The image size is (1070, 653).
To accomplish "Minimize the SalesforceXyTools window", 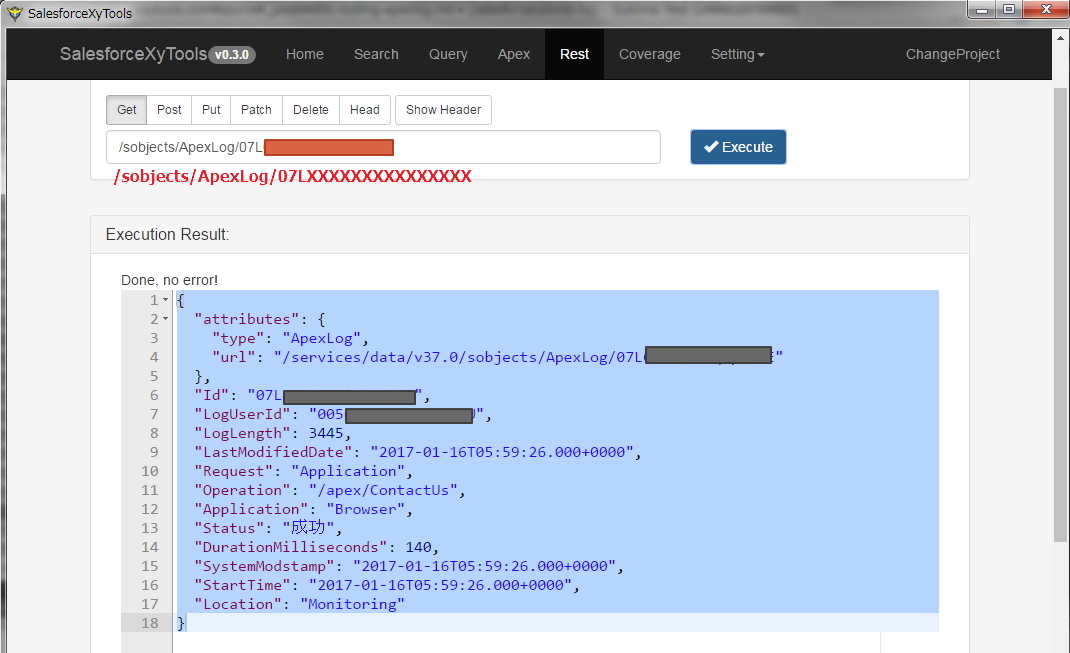I will 982,10.
